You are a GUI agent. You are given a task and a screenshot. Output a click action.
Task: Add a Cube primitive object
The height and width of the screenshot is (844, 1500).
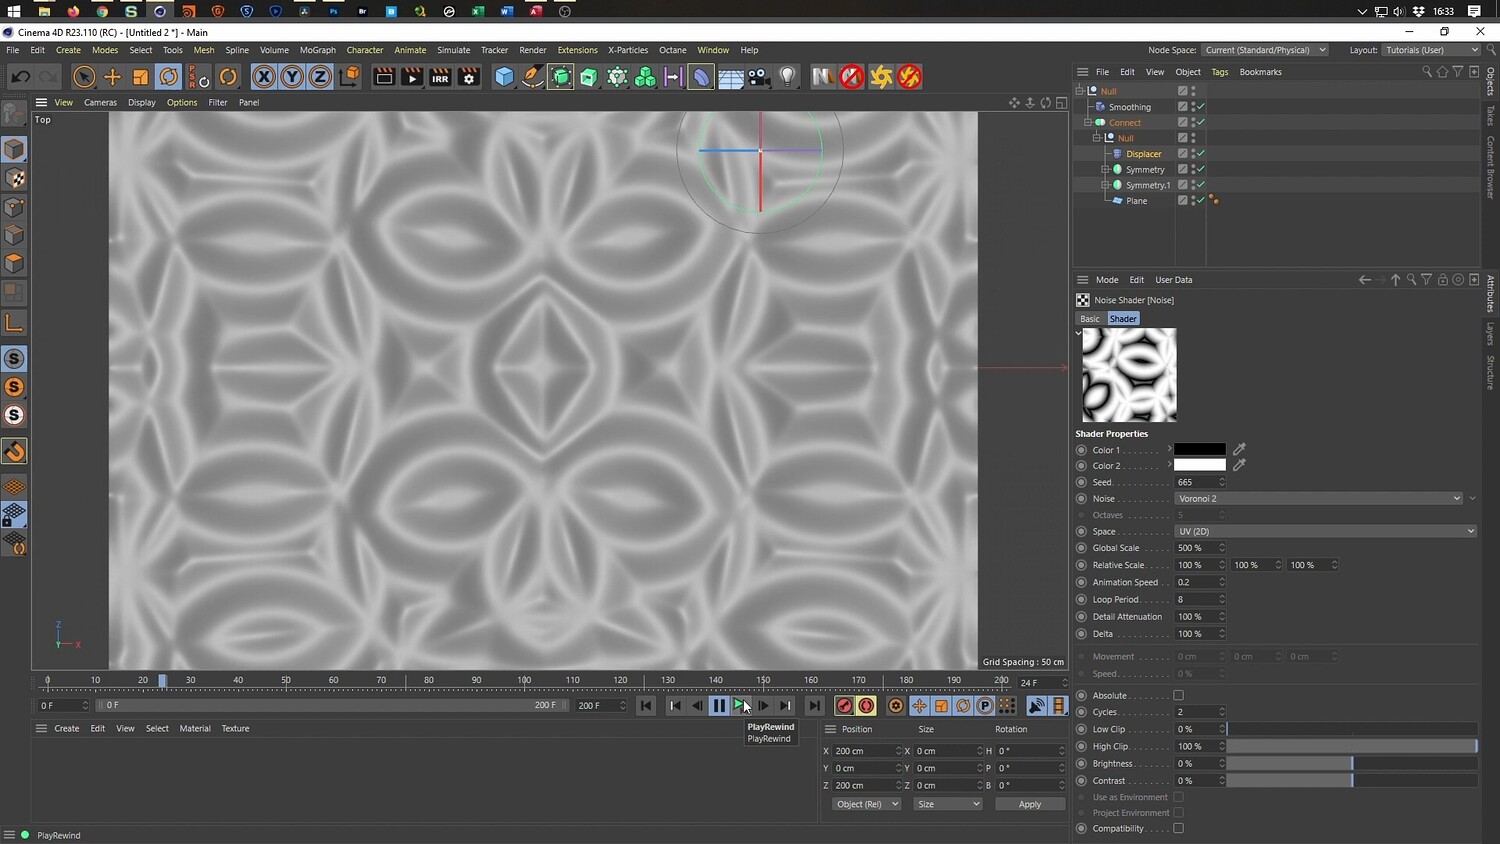pos(504,77)
